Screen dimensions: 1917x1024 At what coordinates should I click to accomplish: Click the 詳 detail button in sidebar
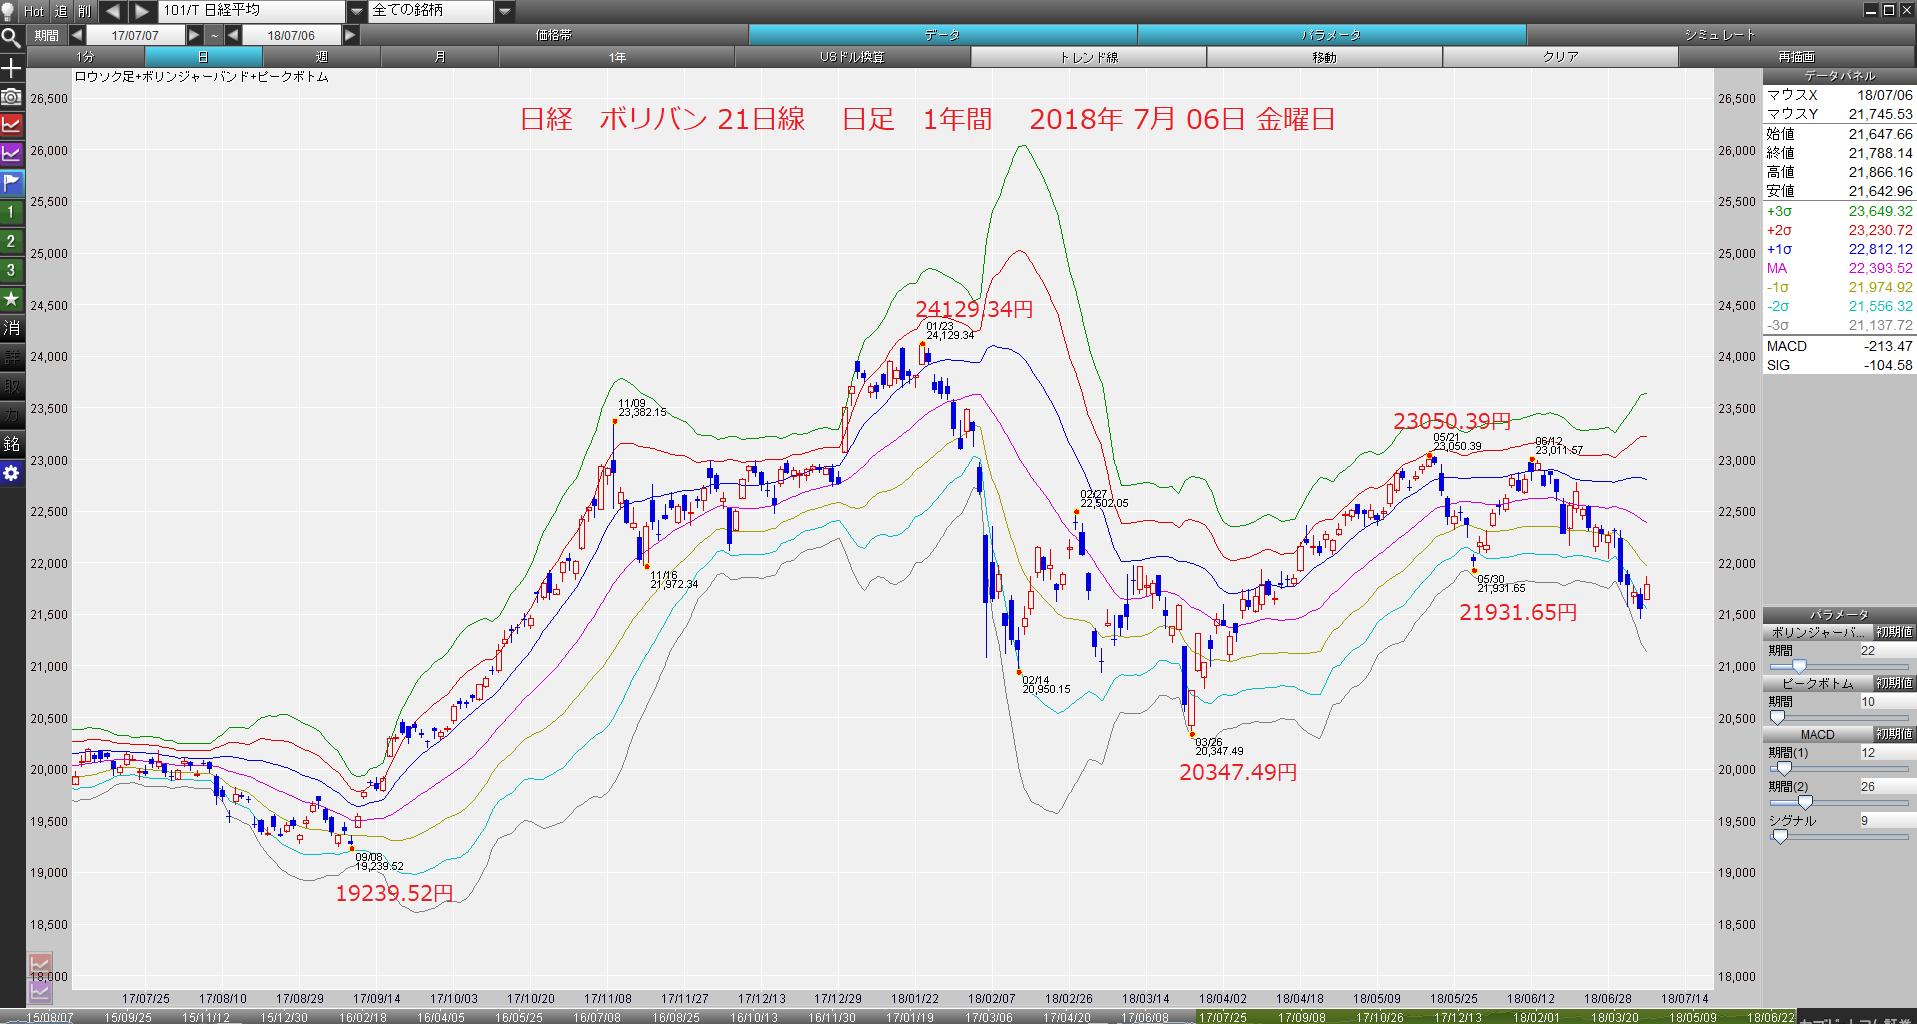[x=11, y=357]
